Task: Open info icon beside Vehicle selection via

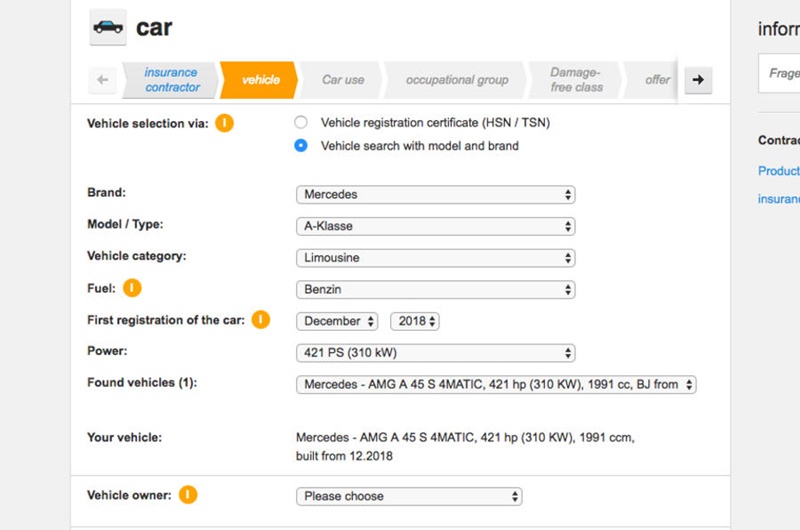Action: coord(225,124)
